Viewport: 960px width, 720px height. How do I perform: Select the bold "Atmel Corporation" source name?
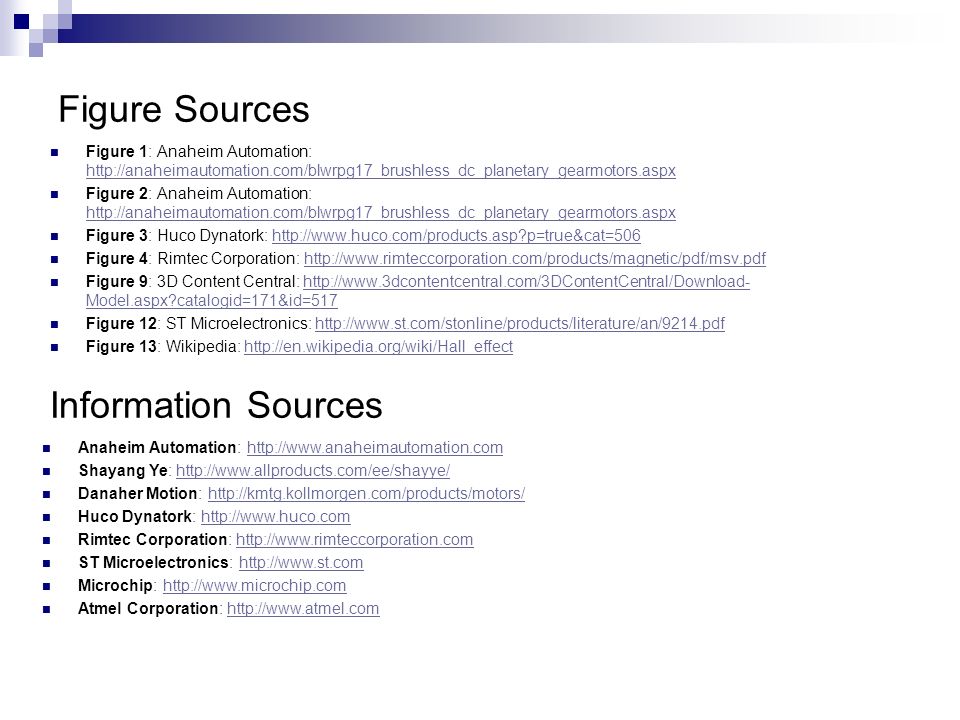[148, 609]
